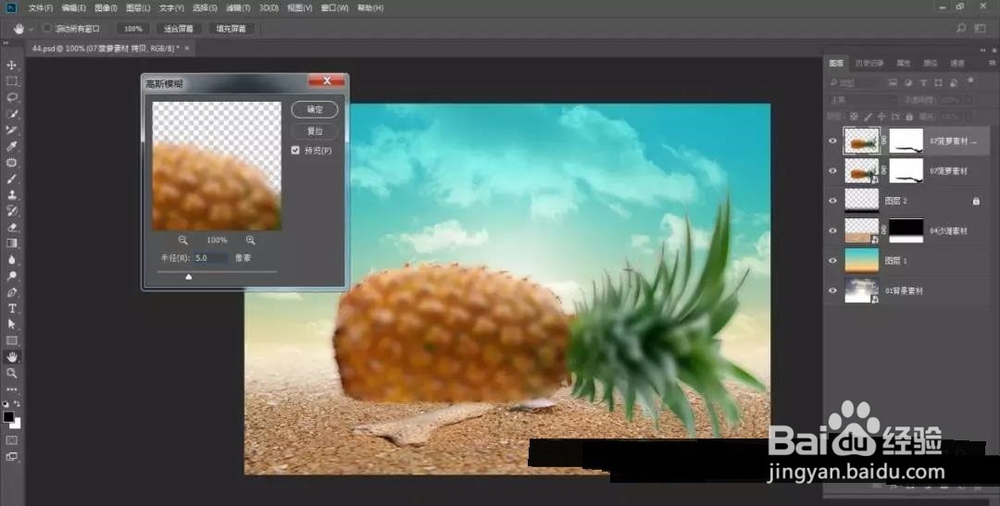This screenshot has width=1000, height=506.
Task: Hide the 图层 1 layer
Action: coord(832,260)
